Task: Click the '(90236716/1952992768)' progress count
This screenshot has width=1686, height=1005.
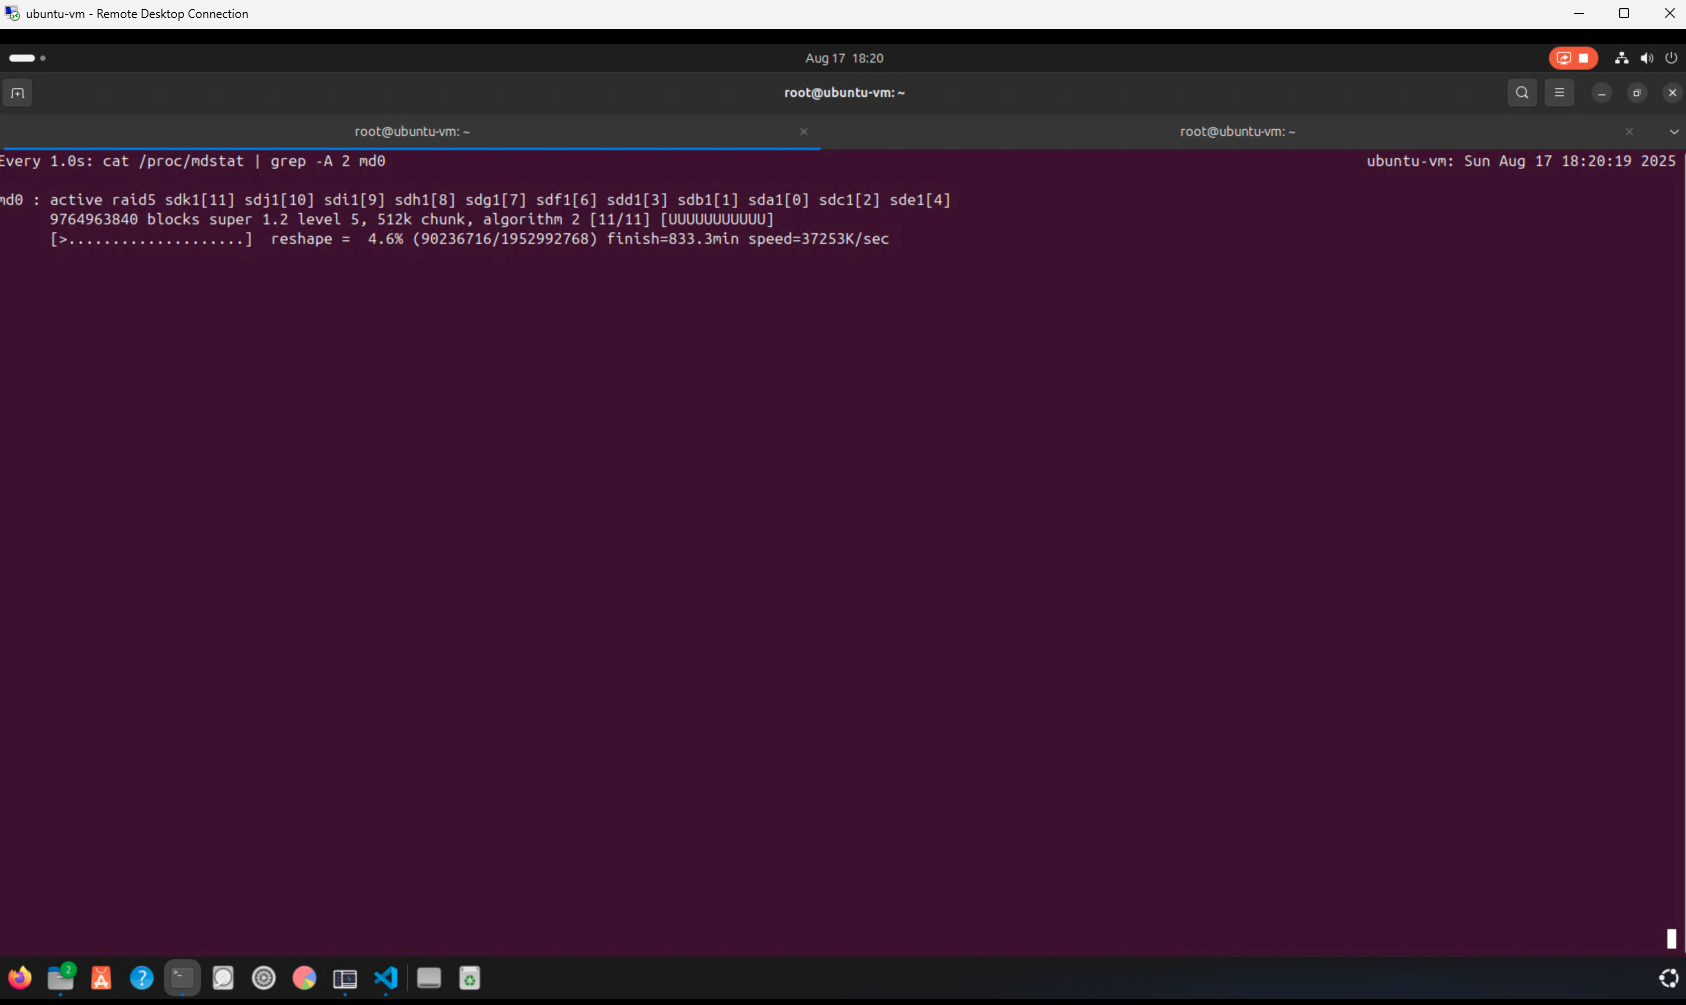Action: click(x=505, y=239)
